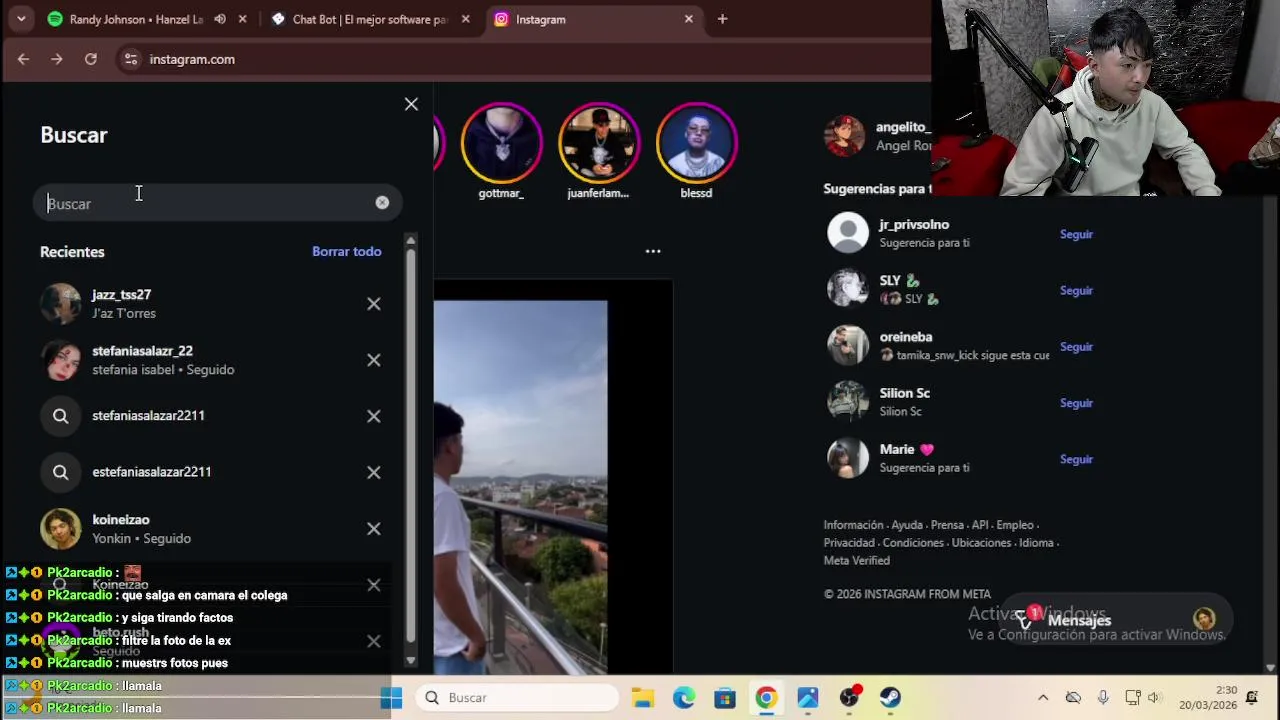Open oreineba profile
Screen dimensions: 1280x720
[x=905, y=337]
